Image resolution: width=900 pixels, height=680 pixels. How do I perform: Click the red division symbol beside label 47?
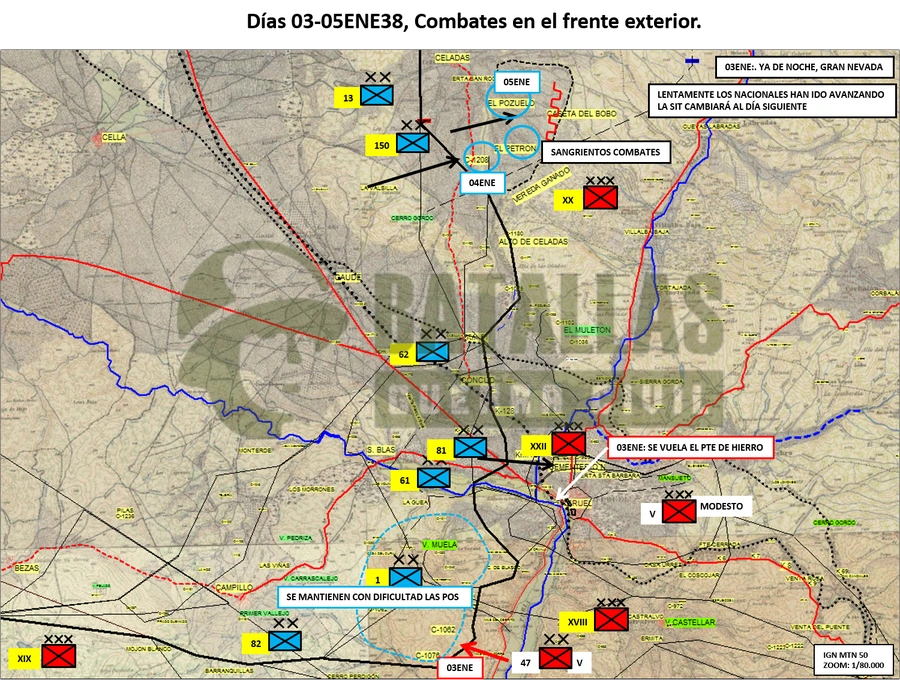point(556,658)
